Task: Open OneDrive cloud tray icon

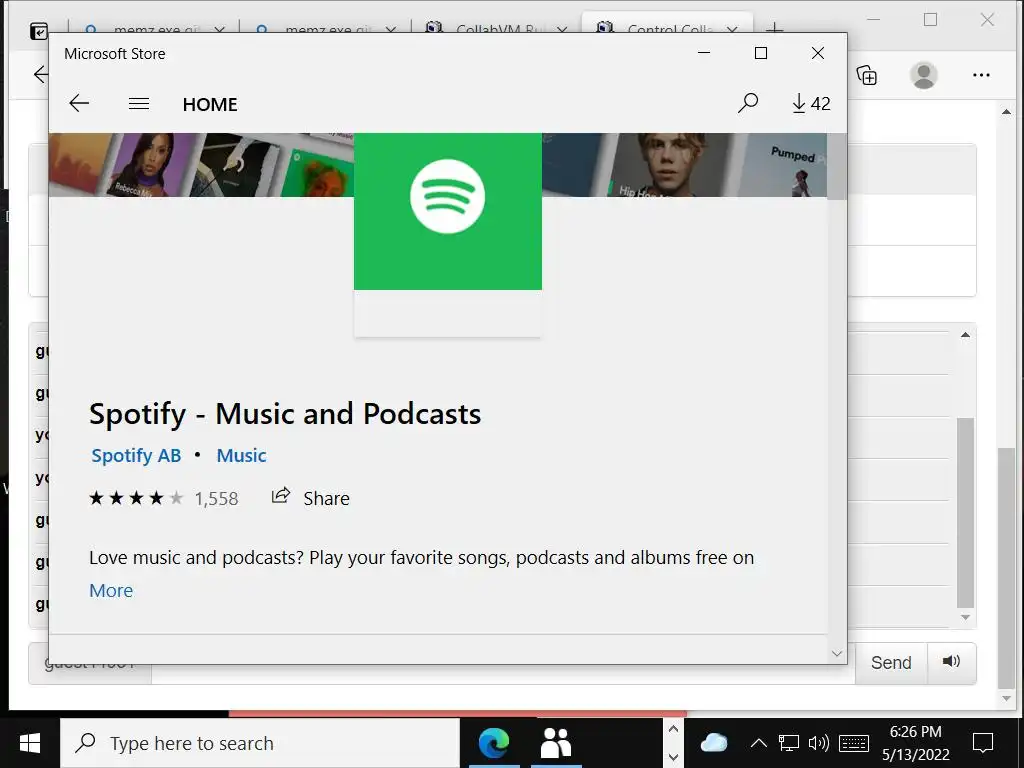Action: [714, 743]
